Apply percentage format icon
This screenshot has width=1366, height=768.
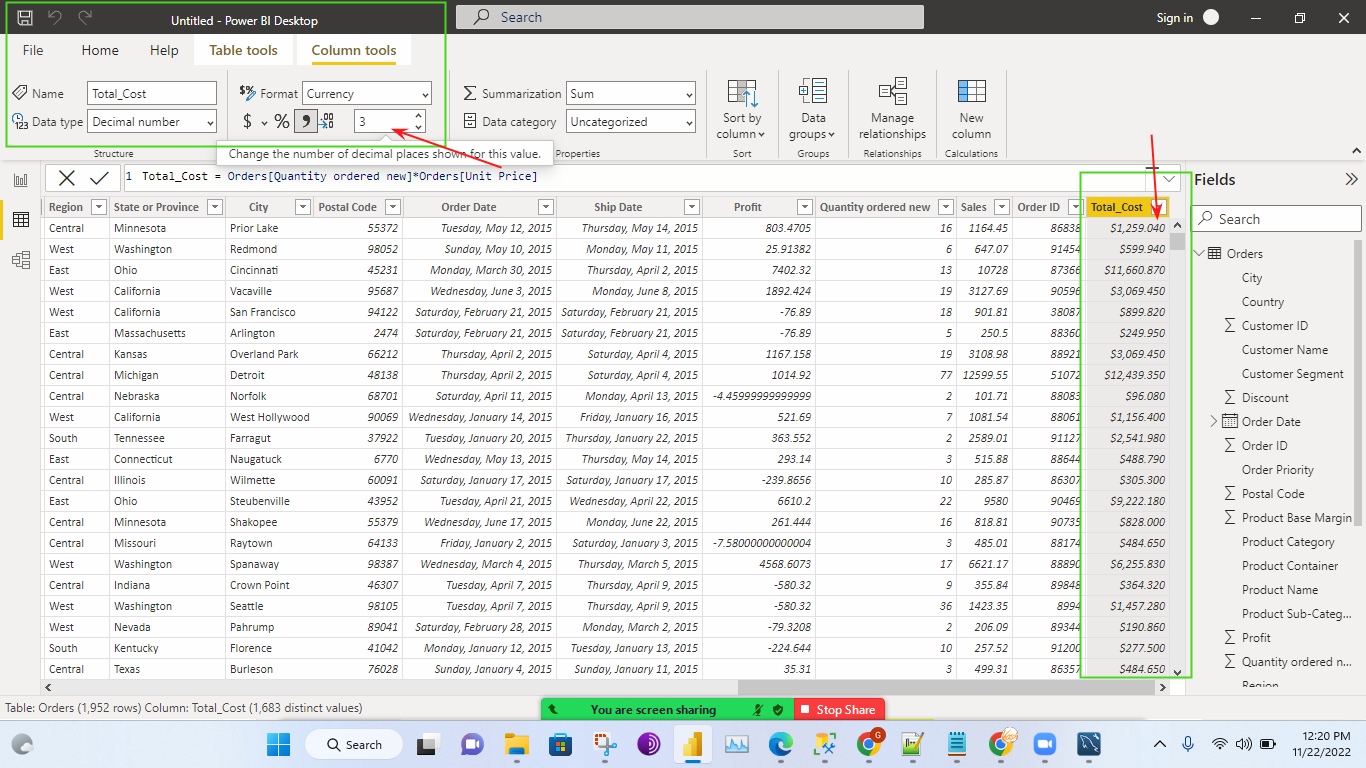282,121
